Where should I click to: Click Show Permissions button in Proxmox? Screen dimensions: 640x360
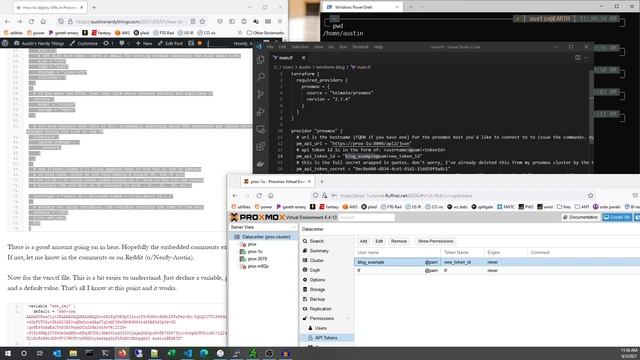[x=435, y=241]
